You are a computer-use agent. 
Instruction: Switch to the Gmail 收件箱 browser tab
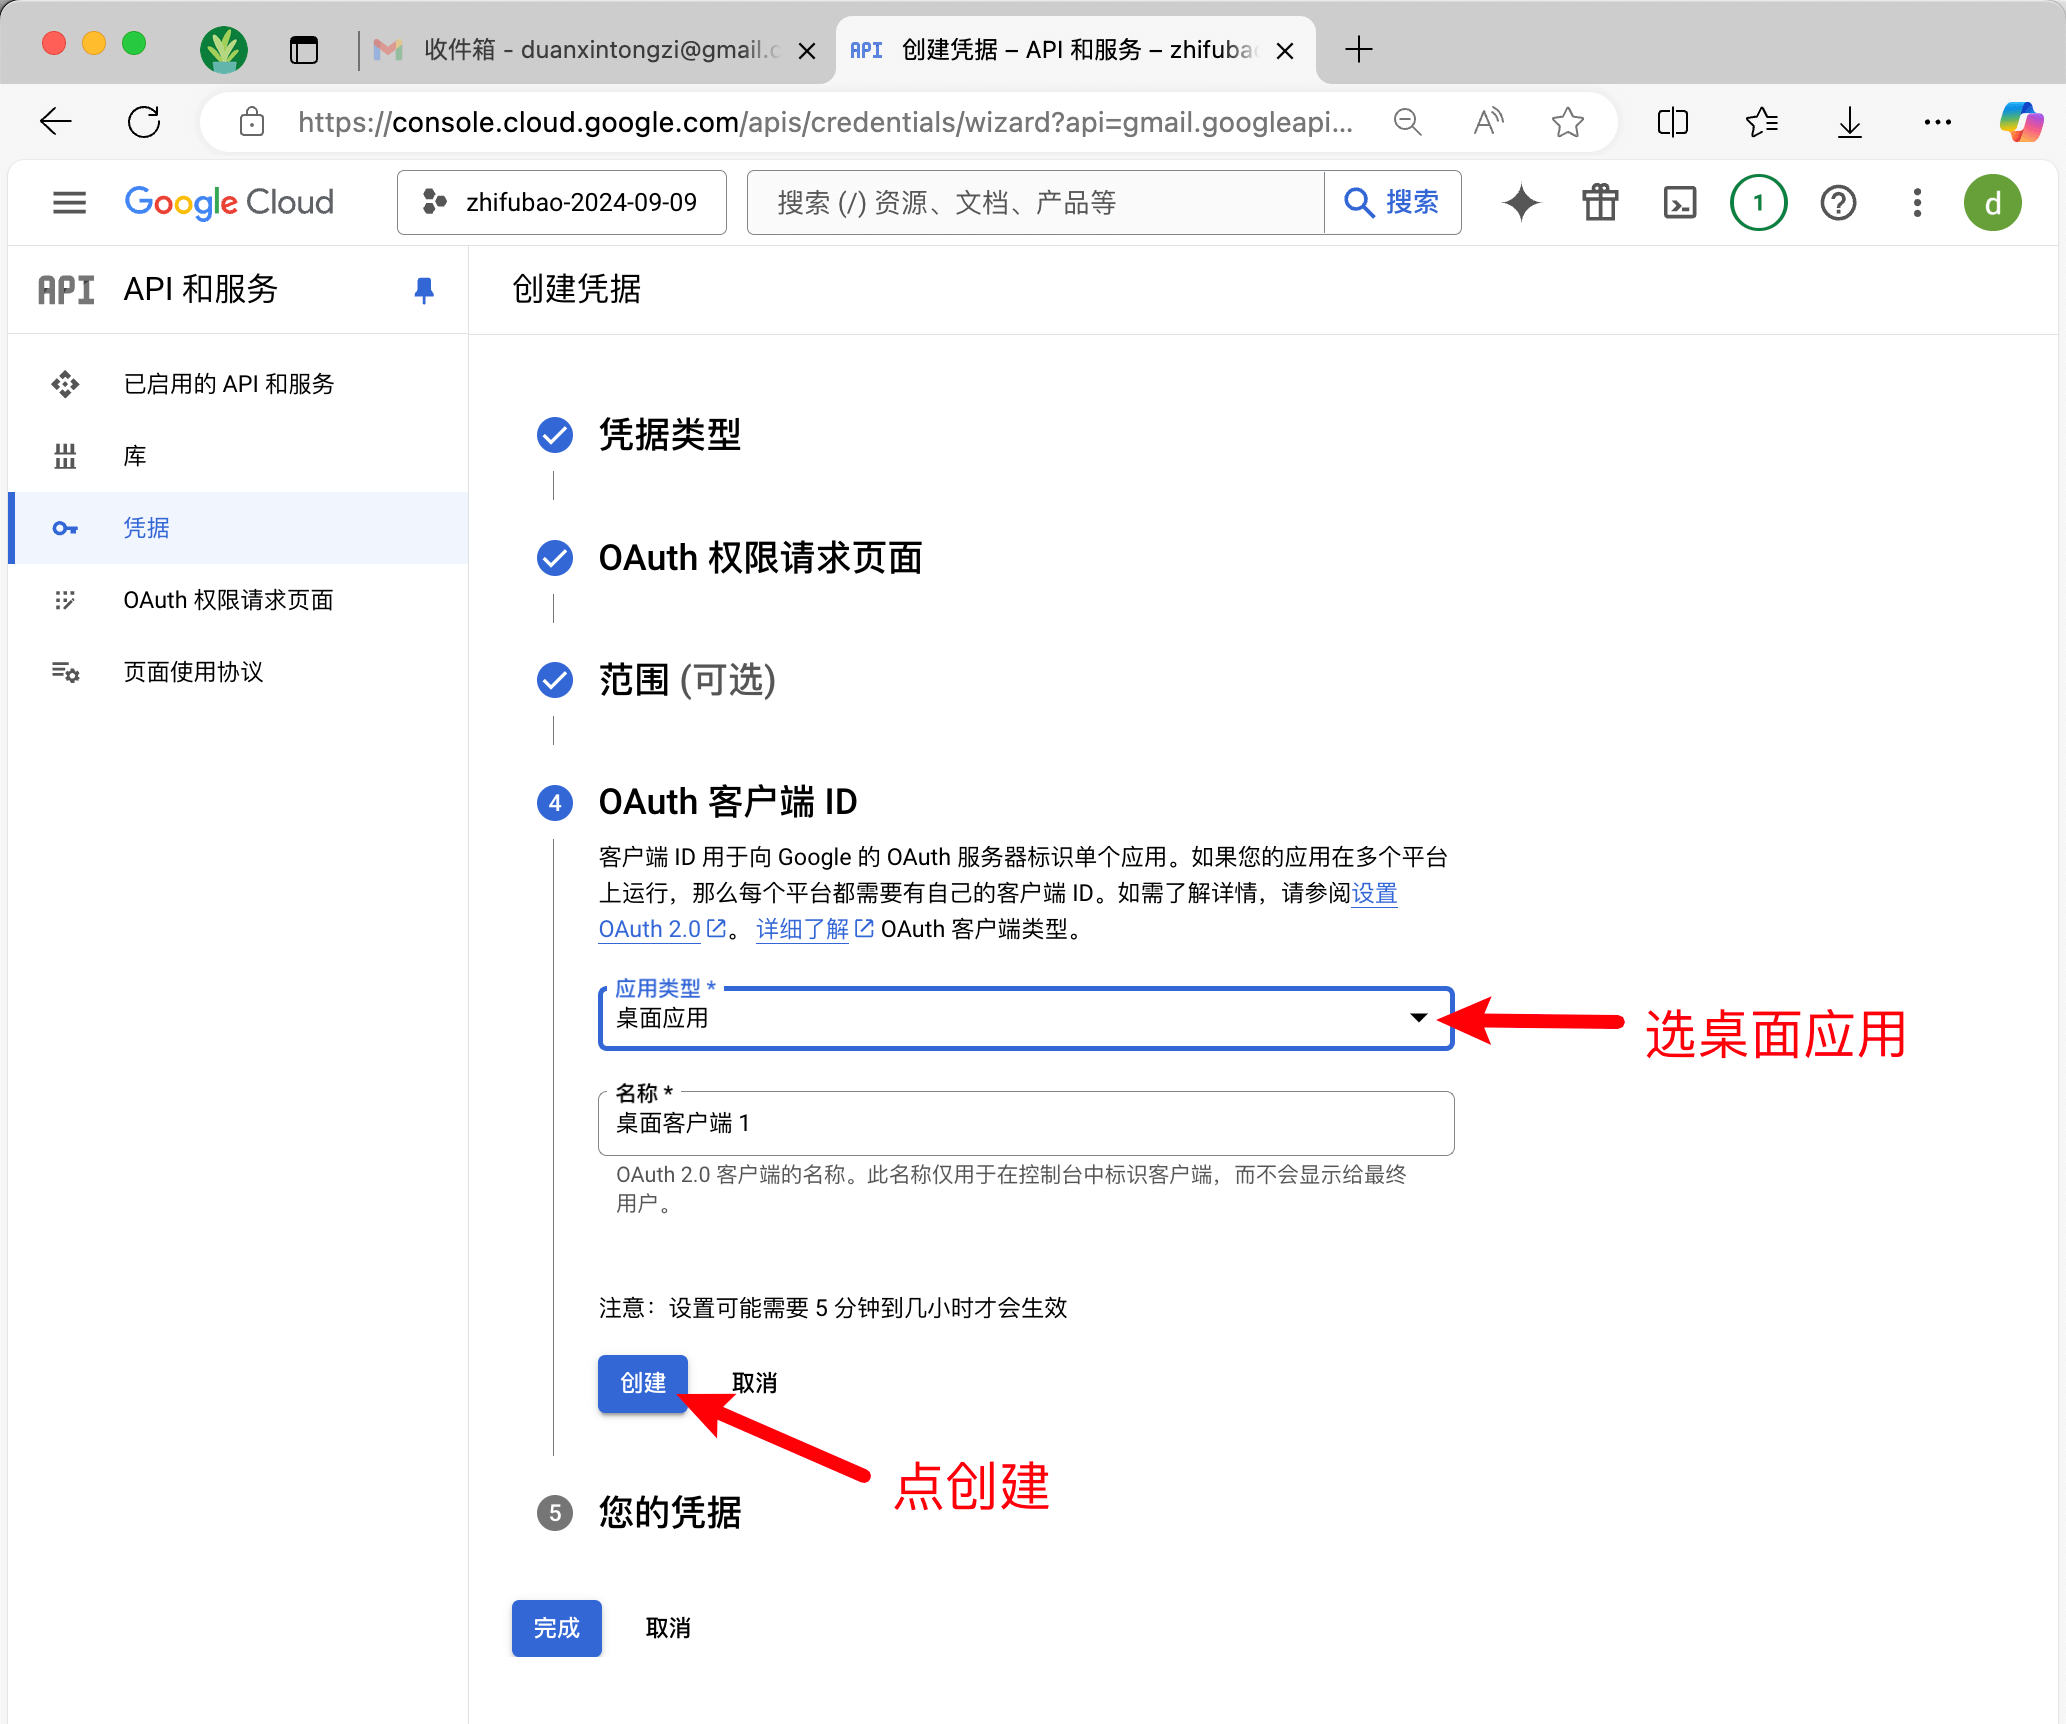click(592, 50)
